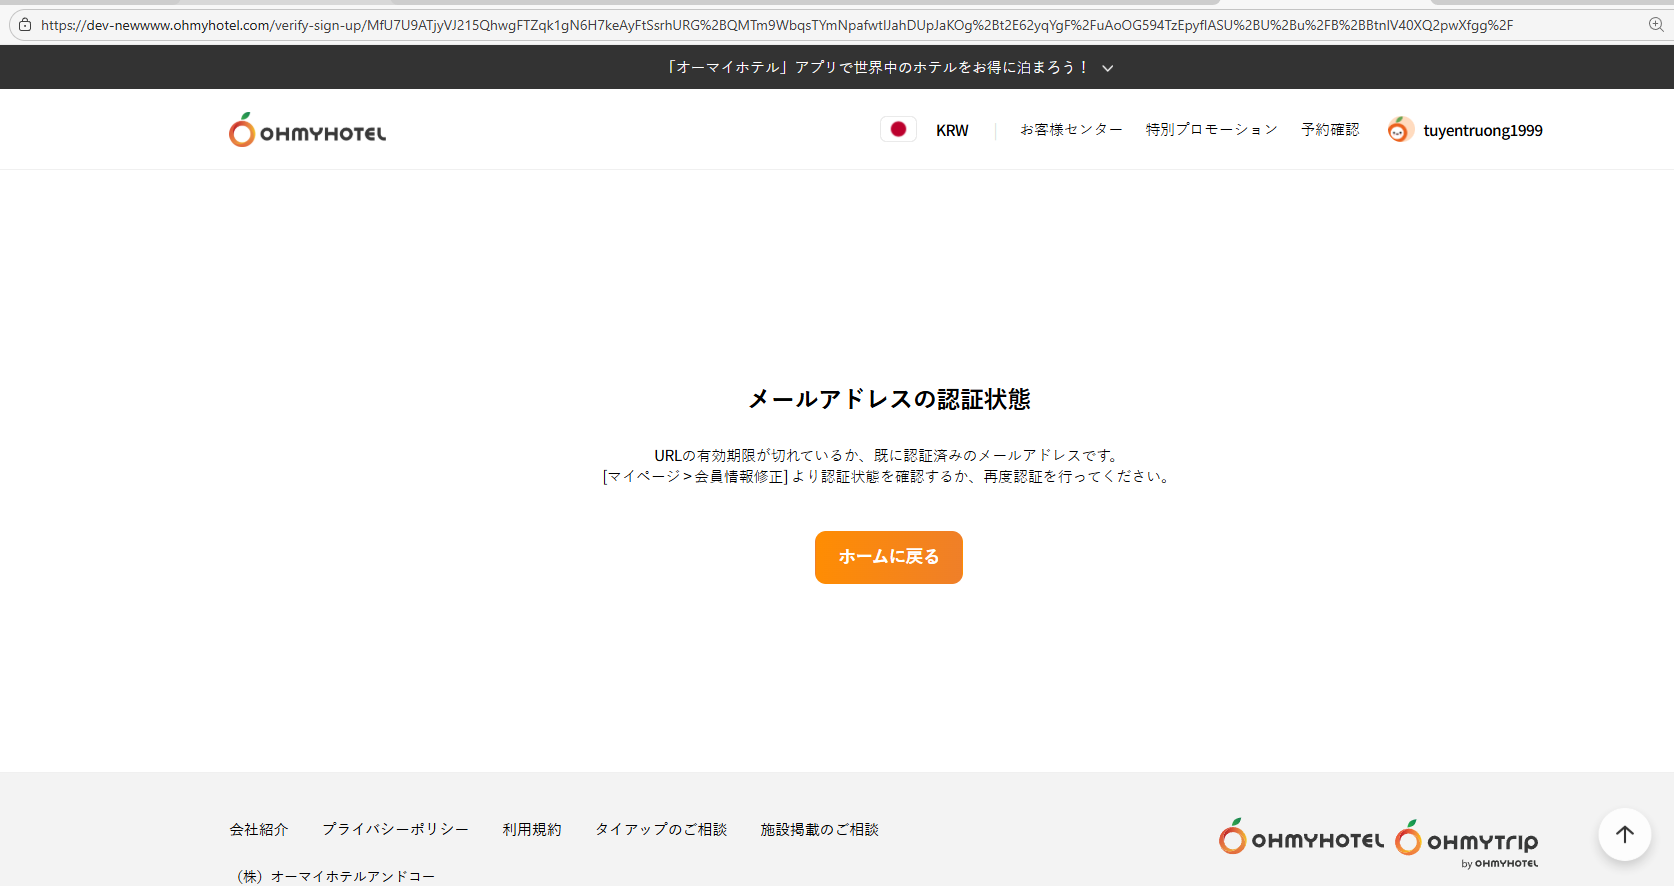Select the Japan flag language icon

click(x=898, y=129)
